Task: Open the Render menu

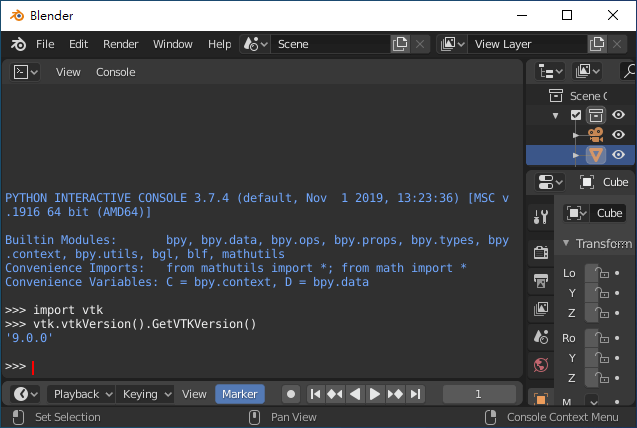Action: tap(120, 44)
